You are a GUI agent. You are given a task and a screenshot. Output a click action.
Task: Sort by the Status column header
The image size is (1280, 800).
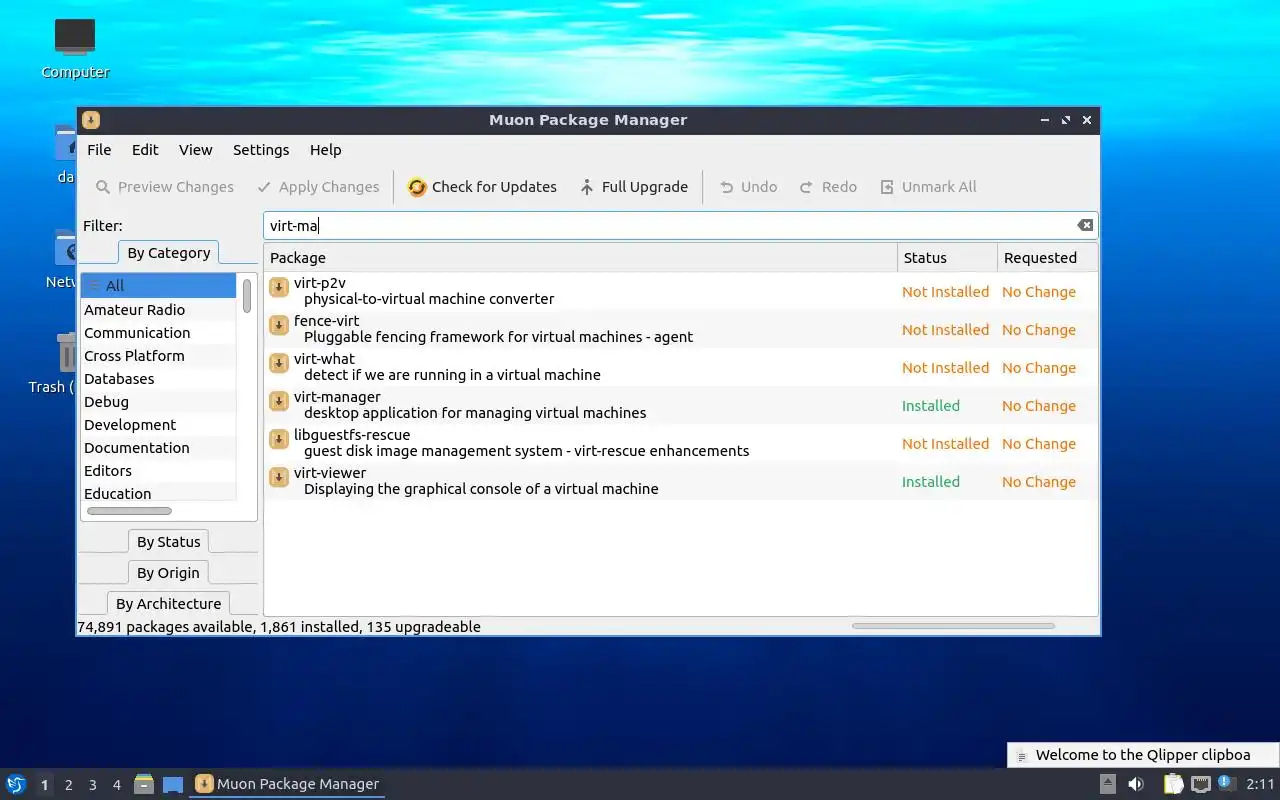click(x=947, y=258)
